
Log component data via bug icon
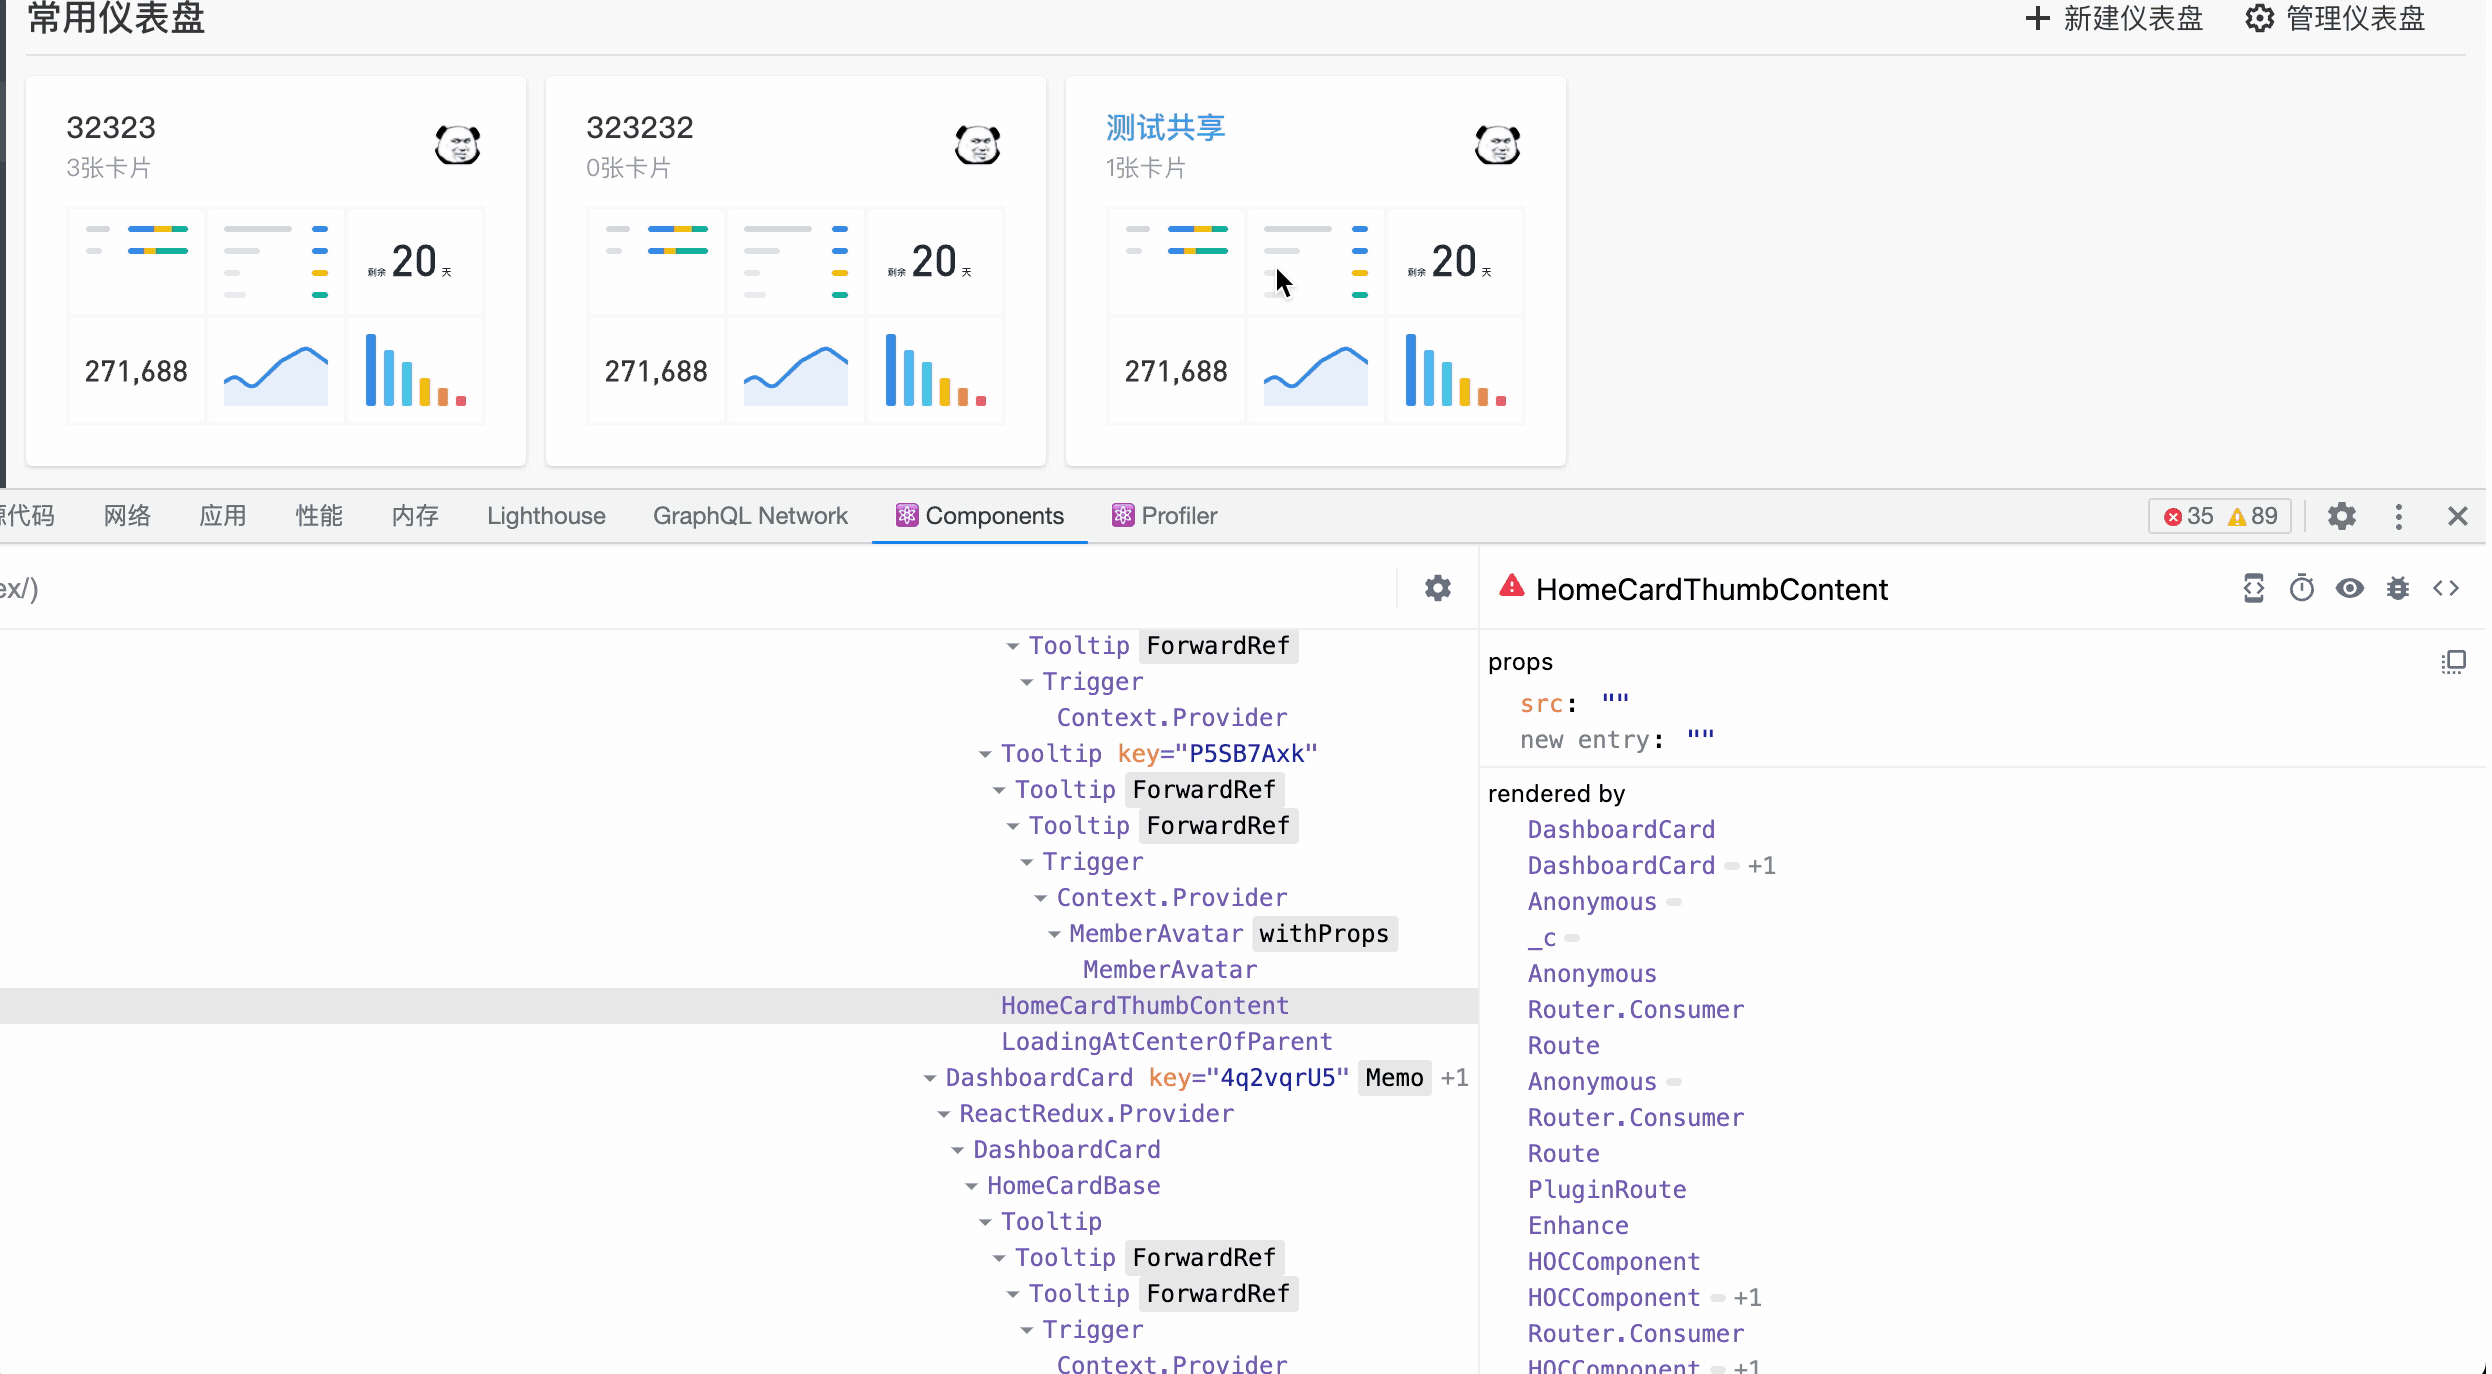coord(2397,588)
